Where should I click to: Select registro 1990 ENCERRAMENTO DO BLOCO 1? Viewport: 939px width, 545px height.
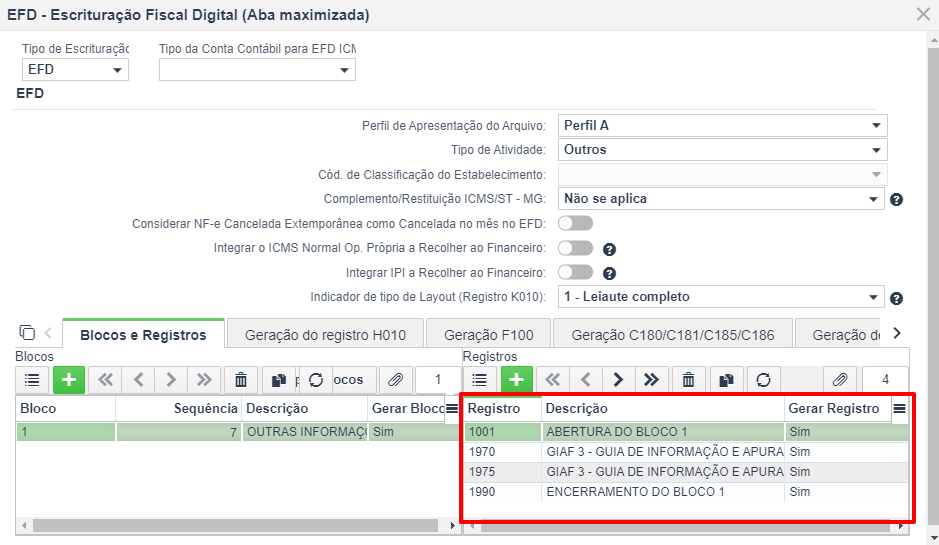686,492
